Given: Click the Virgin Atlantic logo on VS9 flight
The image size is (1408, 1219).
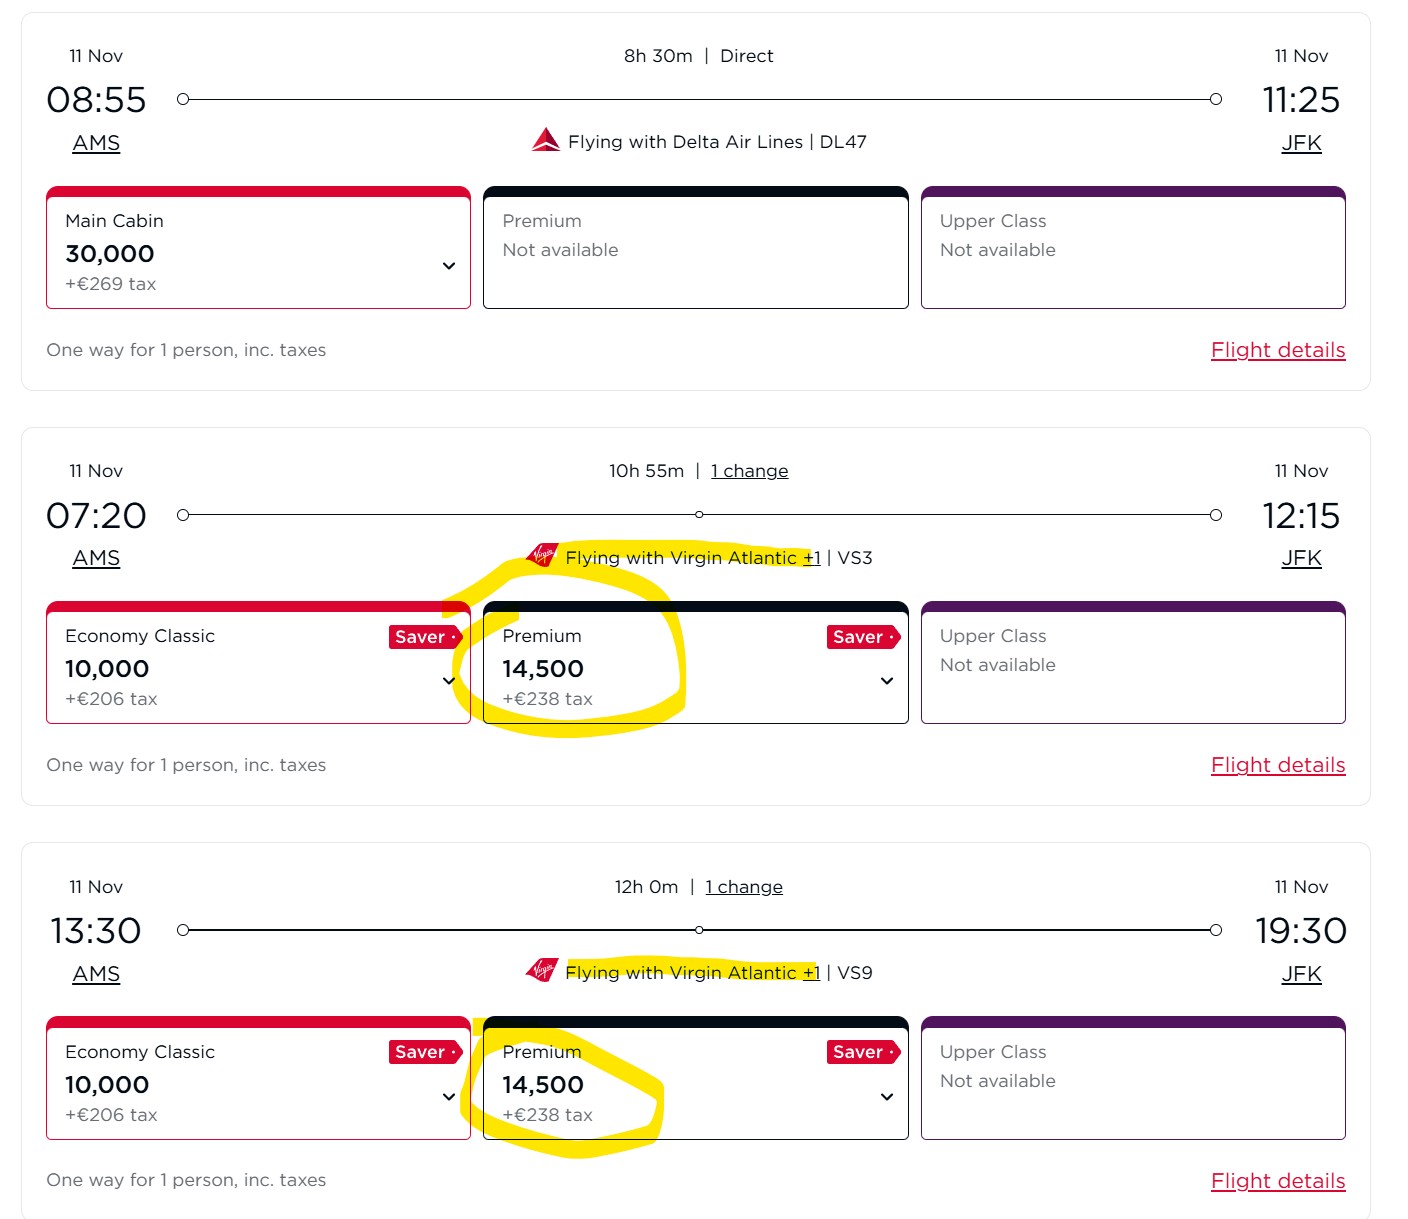Looking at the screenshot, I should [x=542, y=970].
